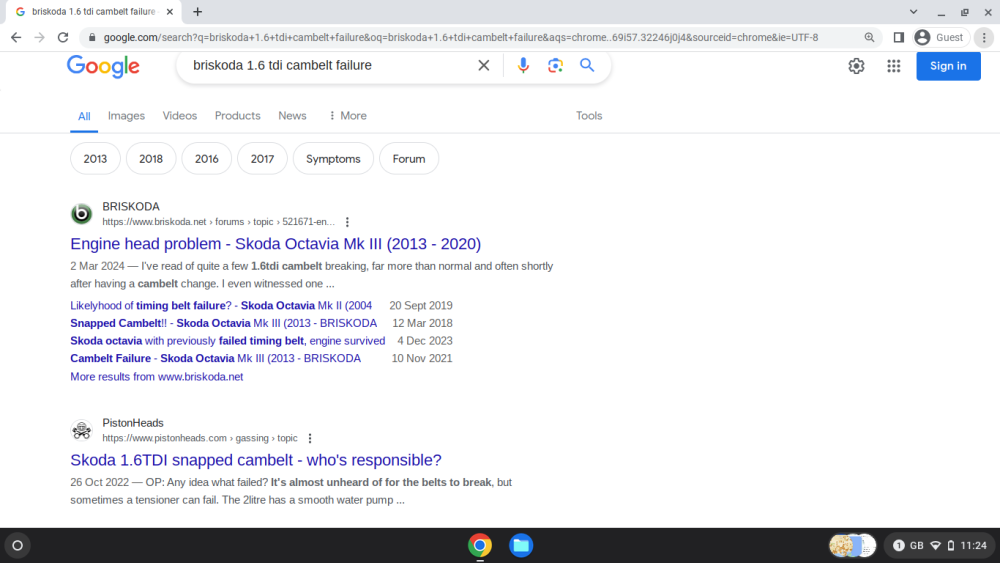Open Chrome three-dot menu
This screenshot has height=563, width=1000.
pos(984,38)
